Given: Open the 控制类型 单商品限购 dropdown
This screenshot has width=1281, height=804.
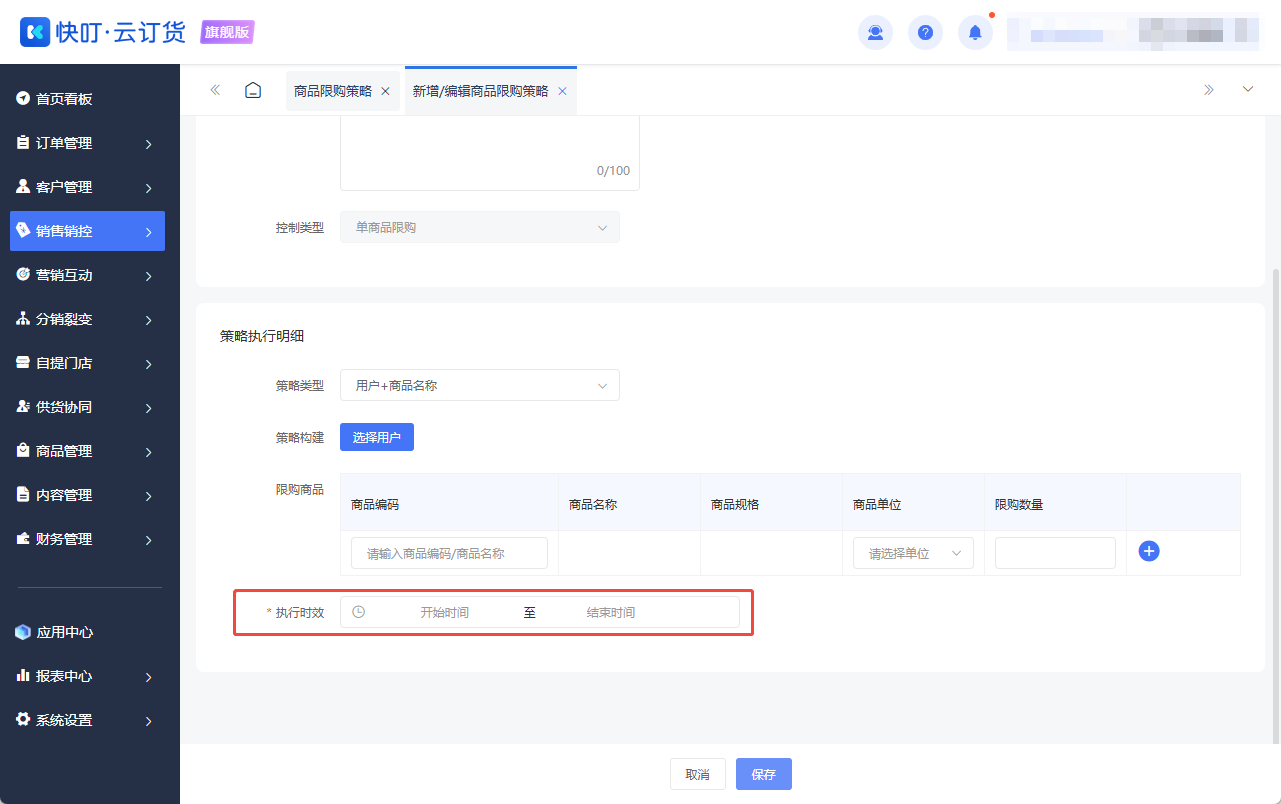Looking at the screenshot, I should click(480, 227).
